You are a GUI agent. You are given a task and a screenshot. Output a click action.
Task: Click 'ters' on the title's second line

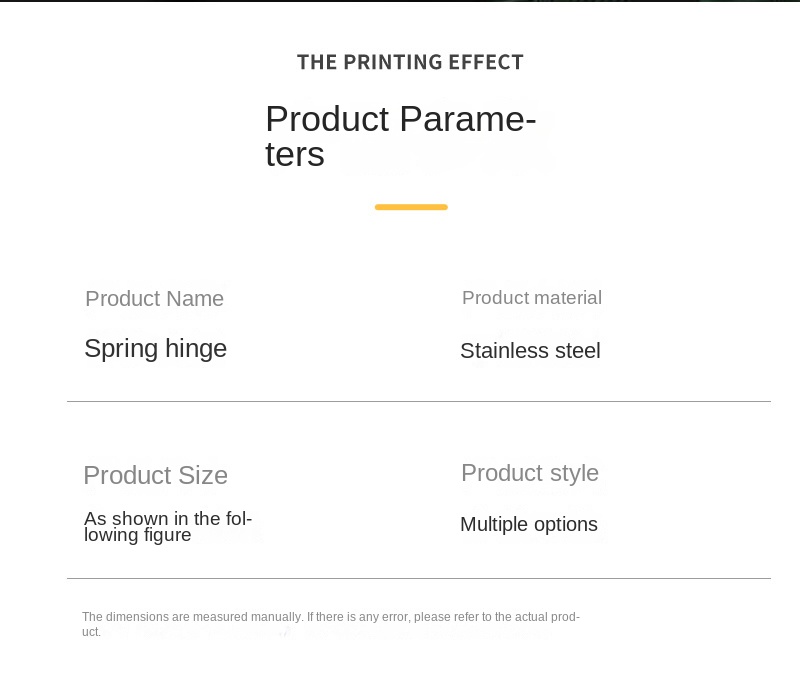295,154
